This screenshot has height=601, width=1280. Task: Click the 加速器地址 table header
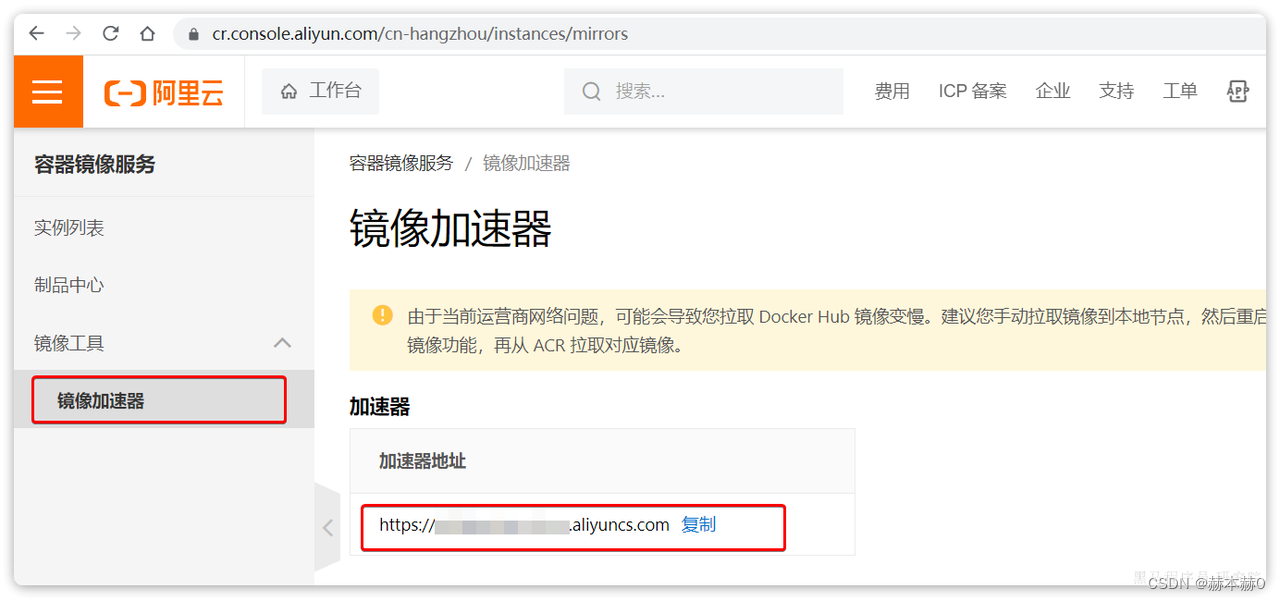(422, 461)
